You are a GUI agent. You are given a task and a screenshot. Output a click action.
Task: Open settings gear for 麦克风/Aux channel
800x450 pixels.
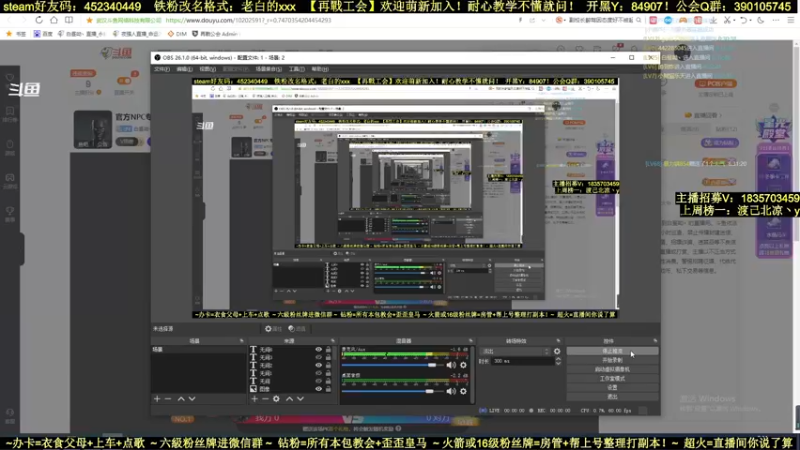(x=463, y=365)
